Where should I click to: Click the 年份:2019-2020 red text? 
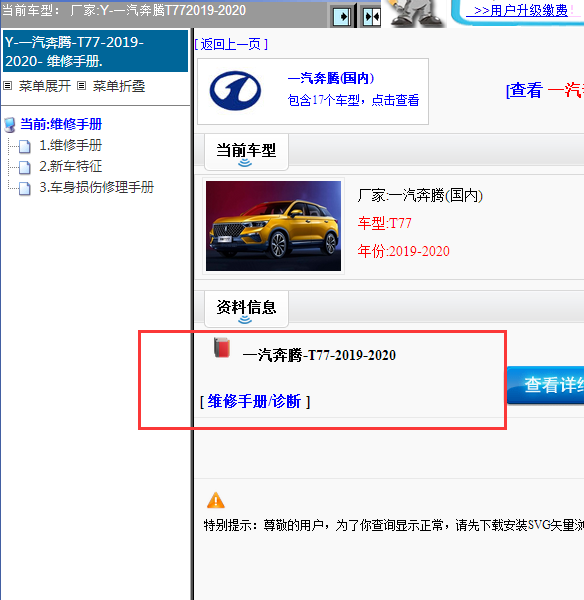[x=404, y=251]
